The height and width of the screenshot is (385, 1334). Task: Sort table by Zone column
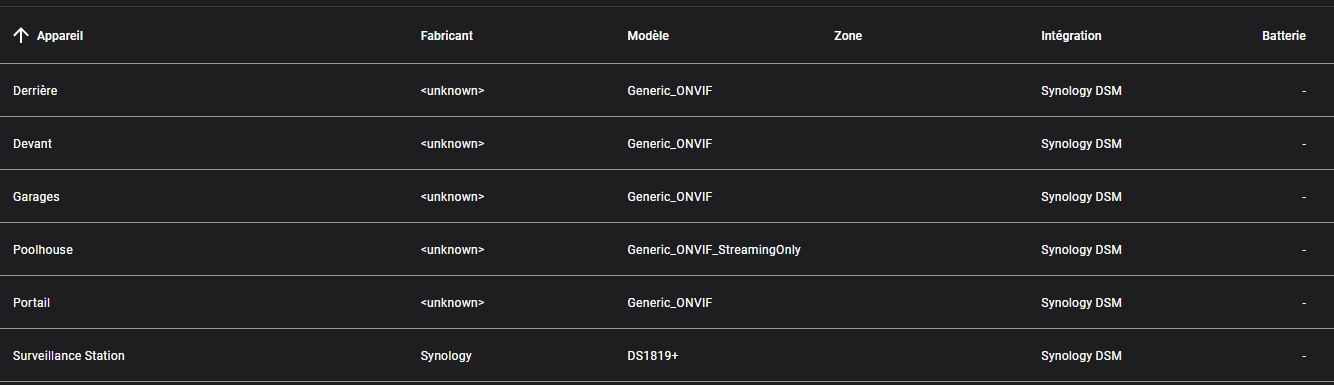point(848,36)
